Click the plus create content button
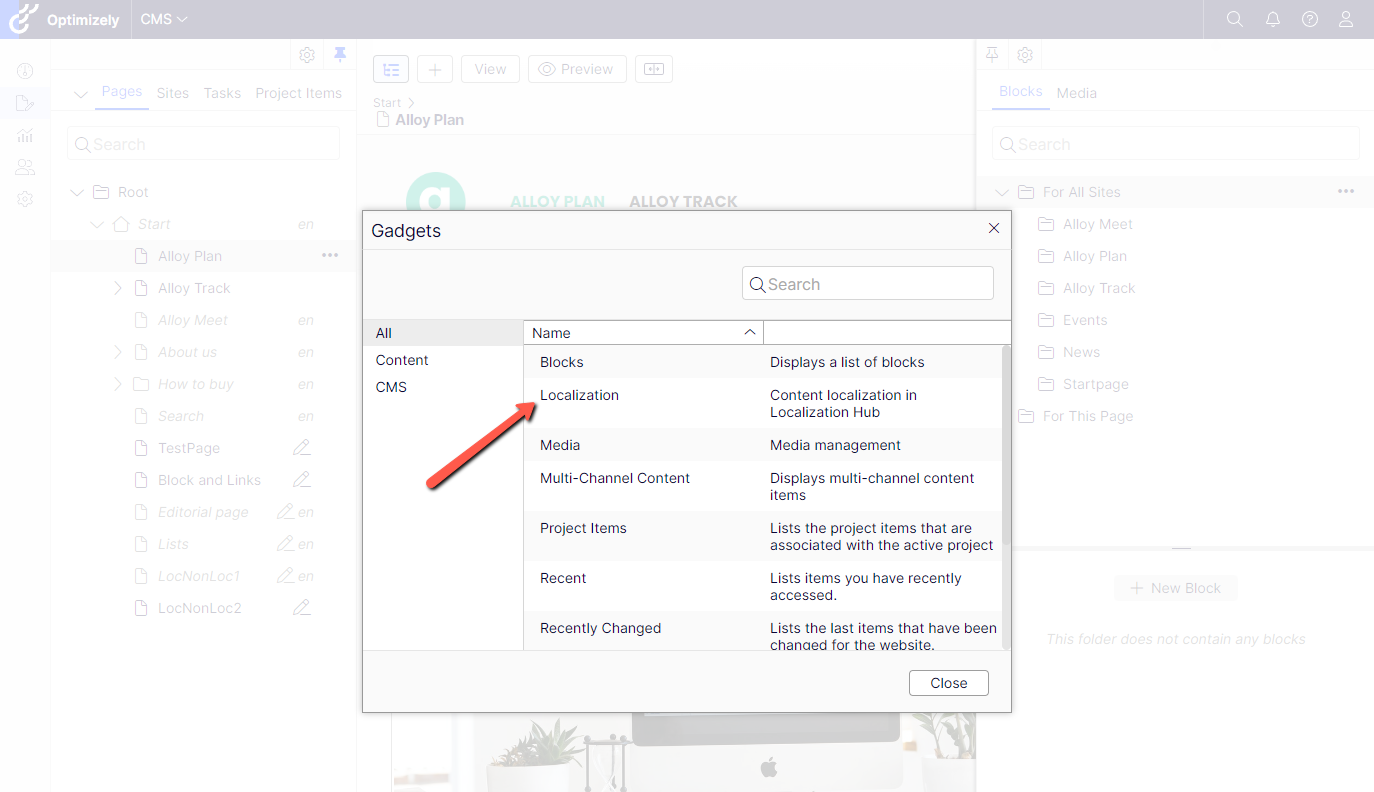The height and width of the screenshot is (792, 1374). [435, 69]
